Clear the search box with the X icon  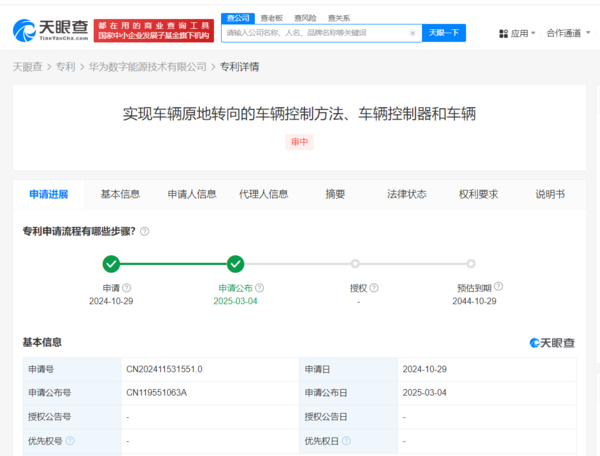(x=413, y=33)
